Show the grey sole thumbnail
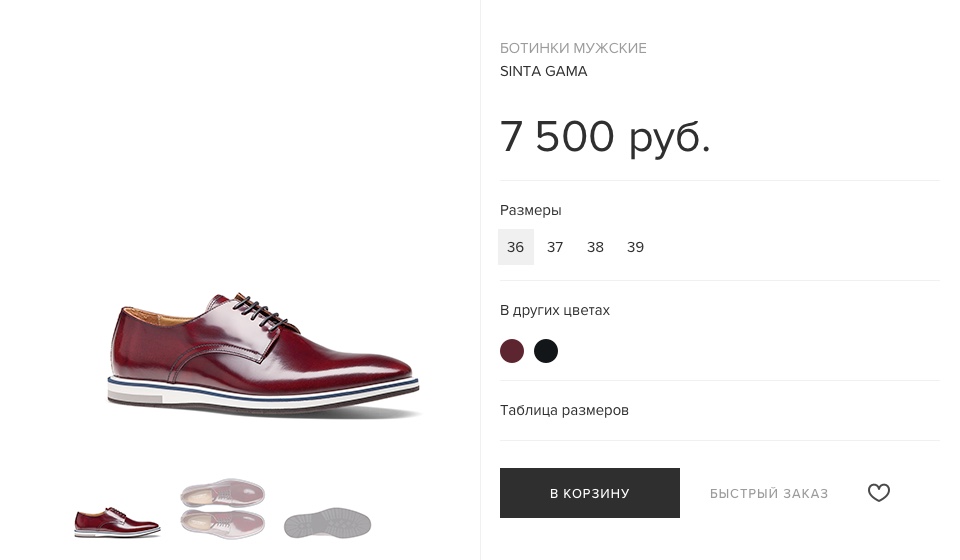The width and height of the screenshot is (960, 560). tap(327, 523)
